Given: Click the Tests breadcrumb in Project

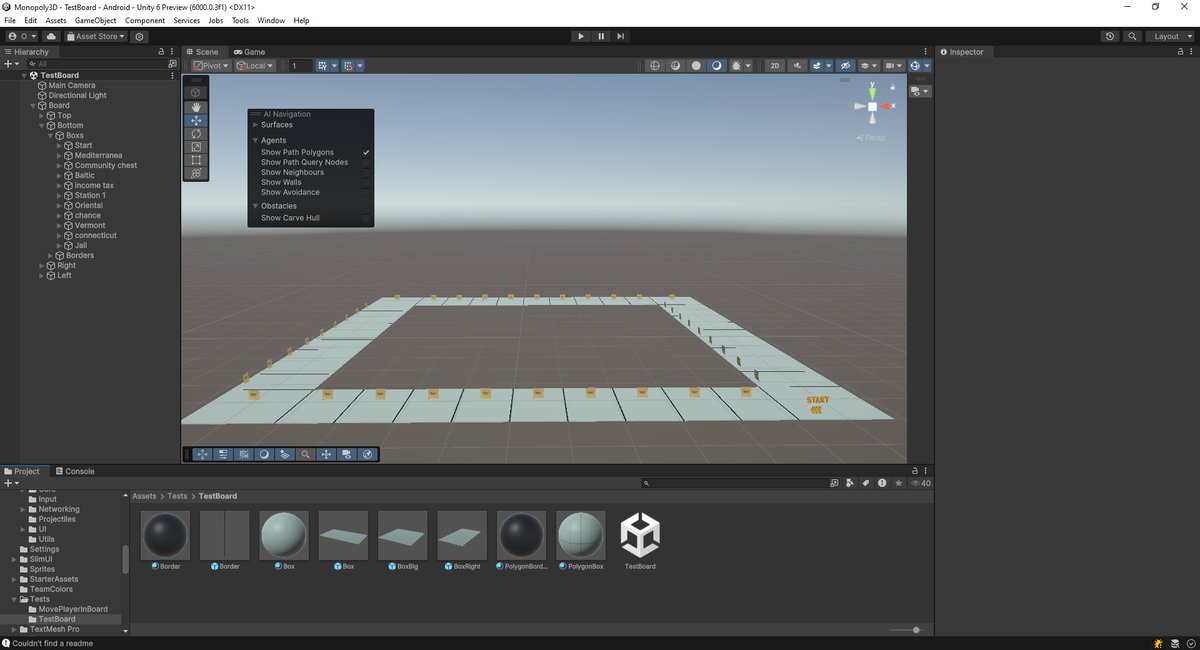Looking at the screenshot, I should [177, 496].
